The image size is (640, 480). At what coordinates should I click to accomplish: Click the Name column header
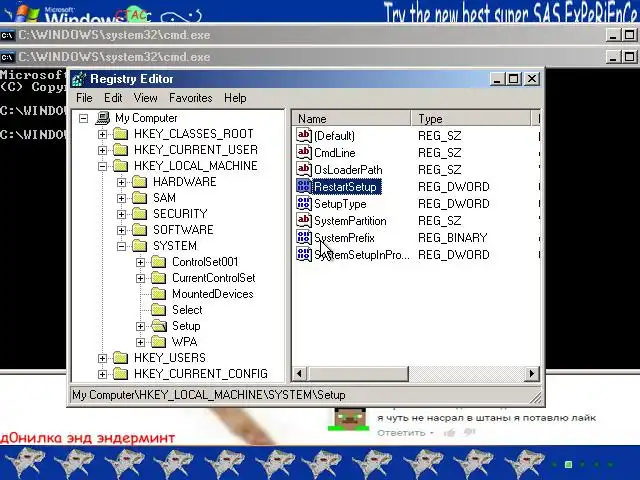(351, 118)
